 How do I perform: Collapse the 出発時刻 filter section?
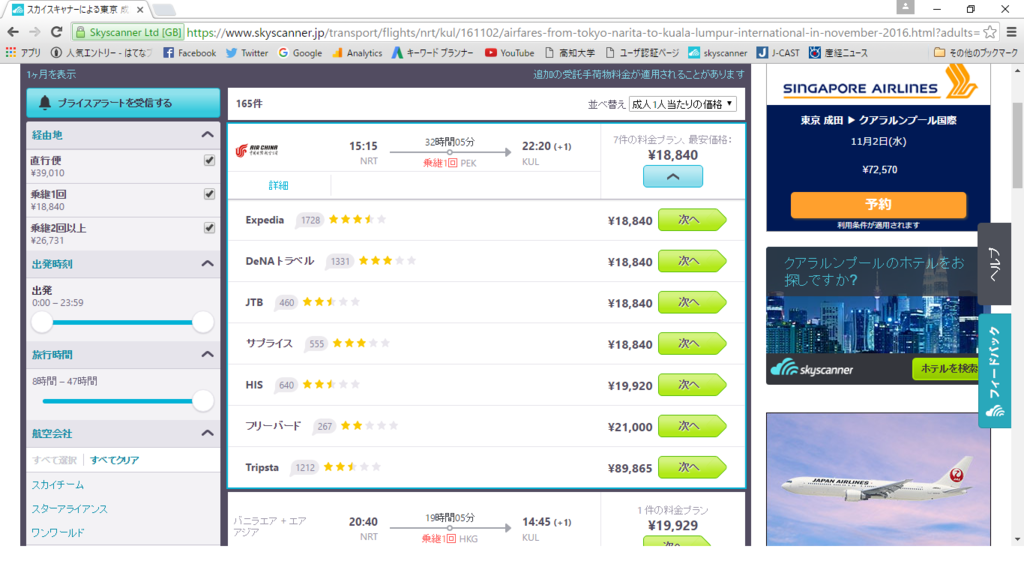[207, 263]
